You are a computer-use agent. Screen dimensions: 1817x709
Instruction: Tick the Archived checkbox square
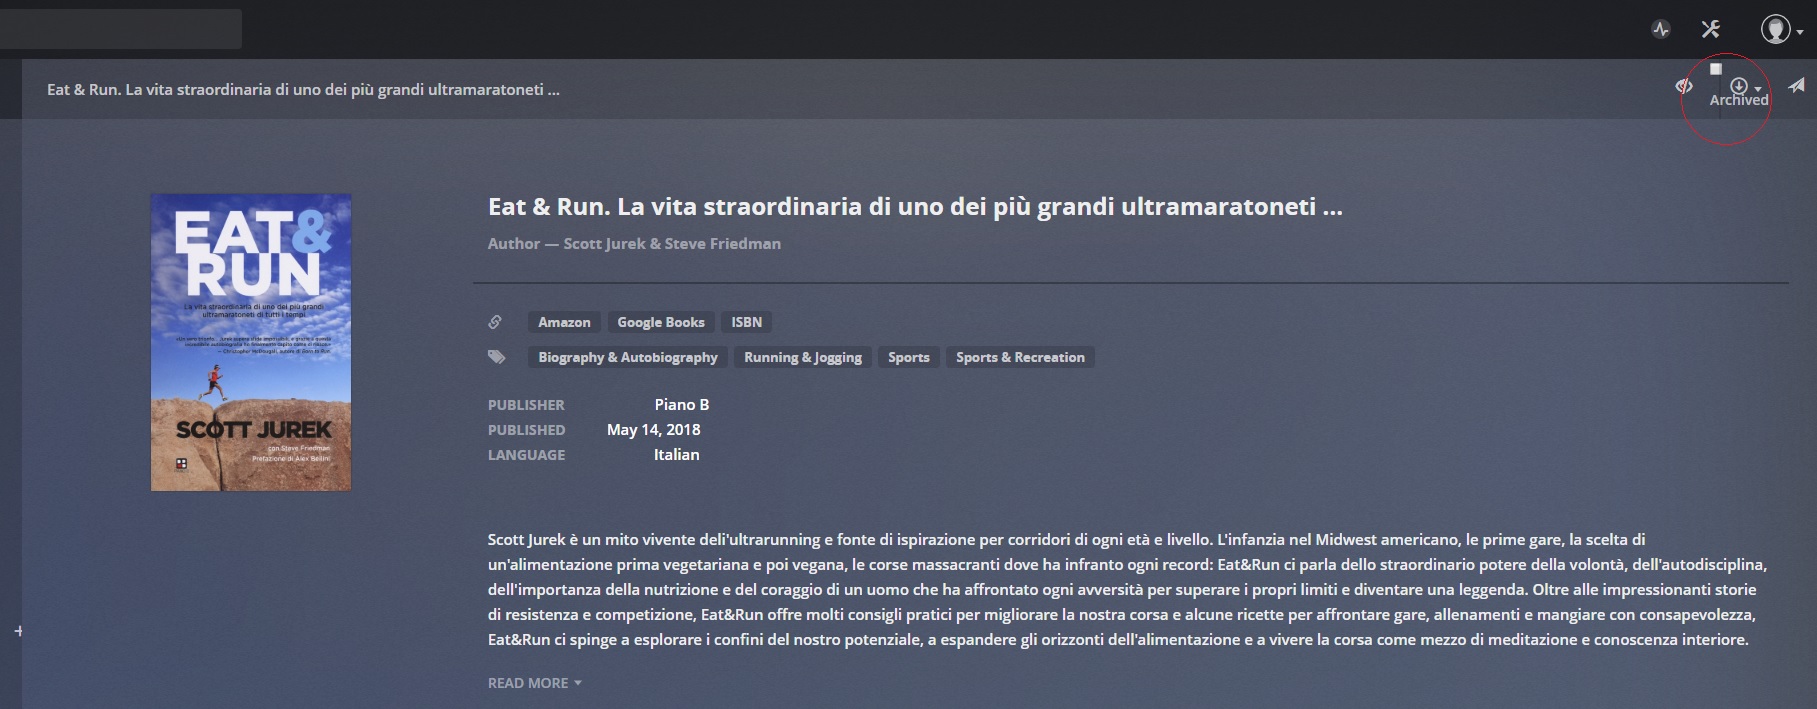1716,69
